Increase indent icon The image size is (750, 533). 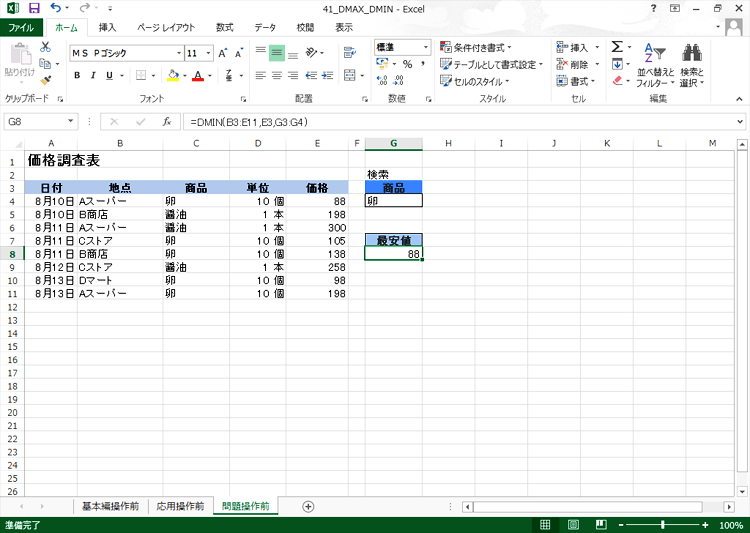(x=328, y=76)
